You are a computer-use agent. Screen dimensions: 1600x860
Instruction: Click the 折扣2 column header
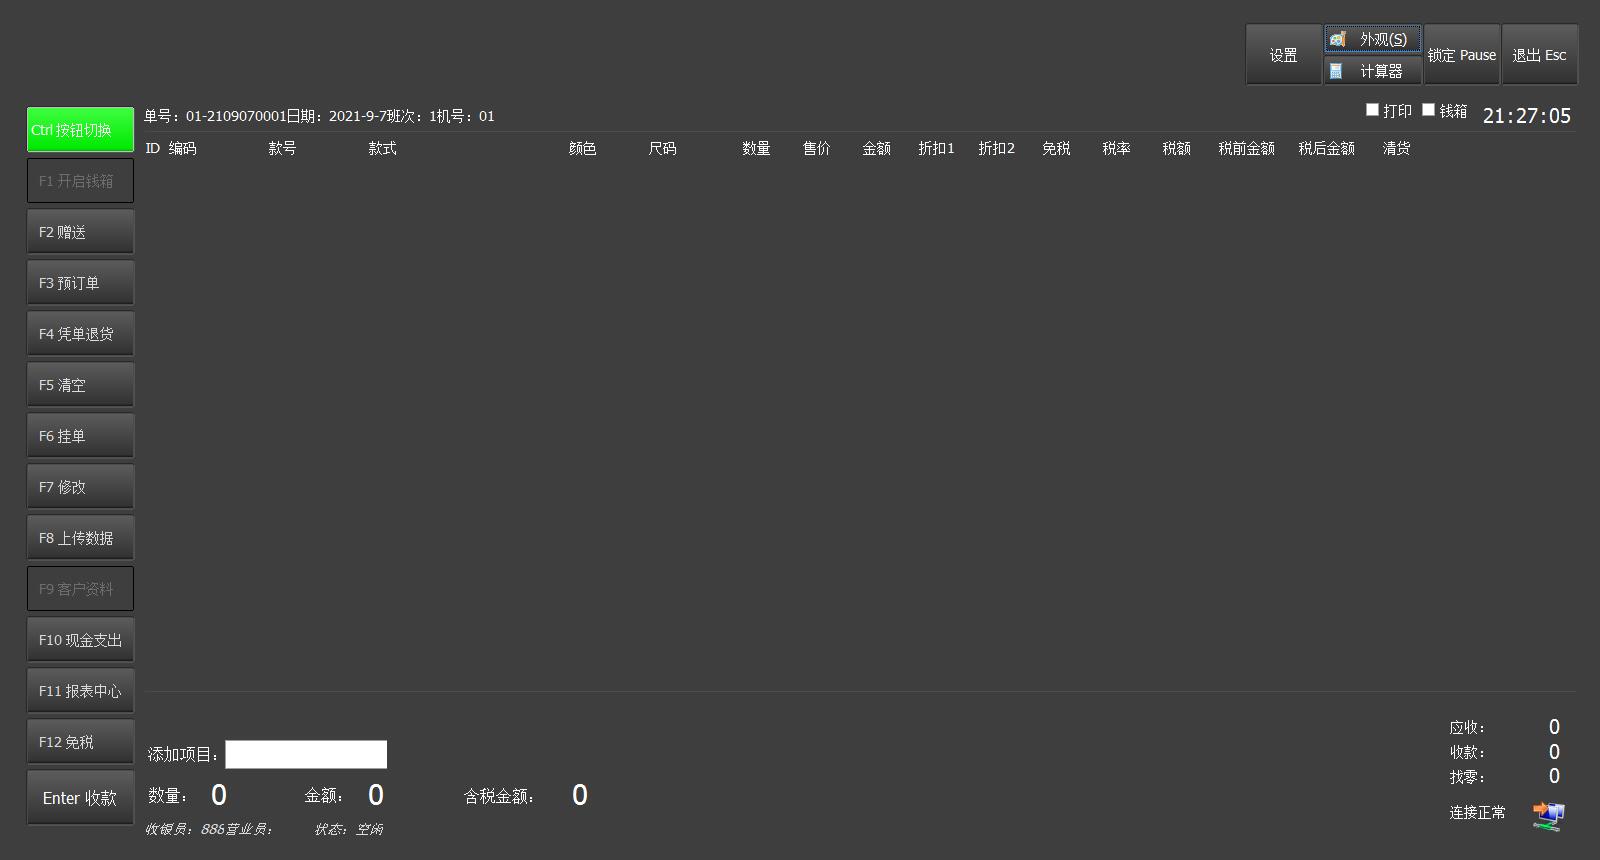[996, 148]
